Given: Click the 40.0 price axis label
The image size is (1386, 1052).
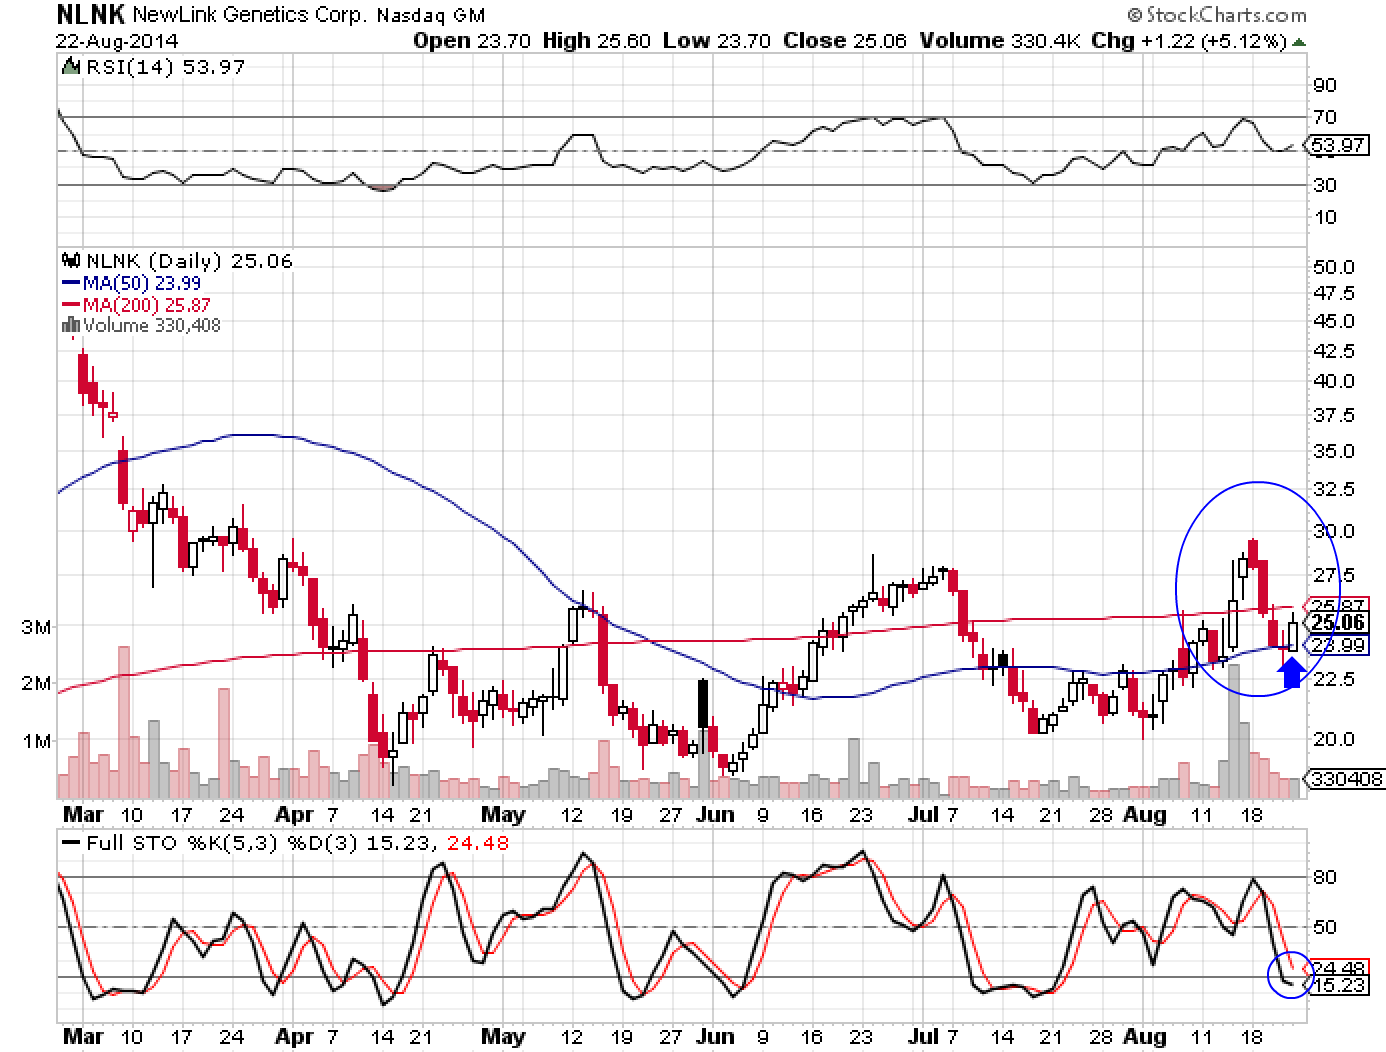Looking at the screenshot, I should pos(1333,381).
